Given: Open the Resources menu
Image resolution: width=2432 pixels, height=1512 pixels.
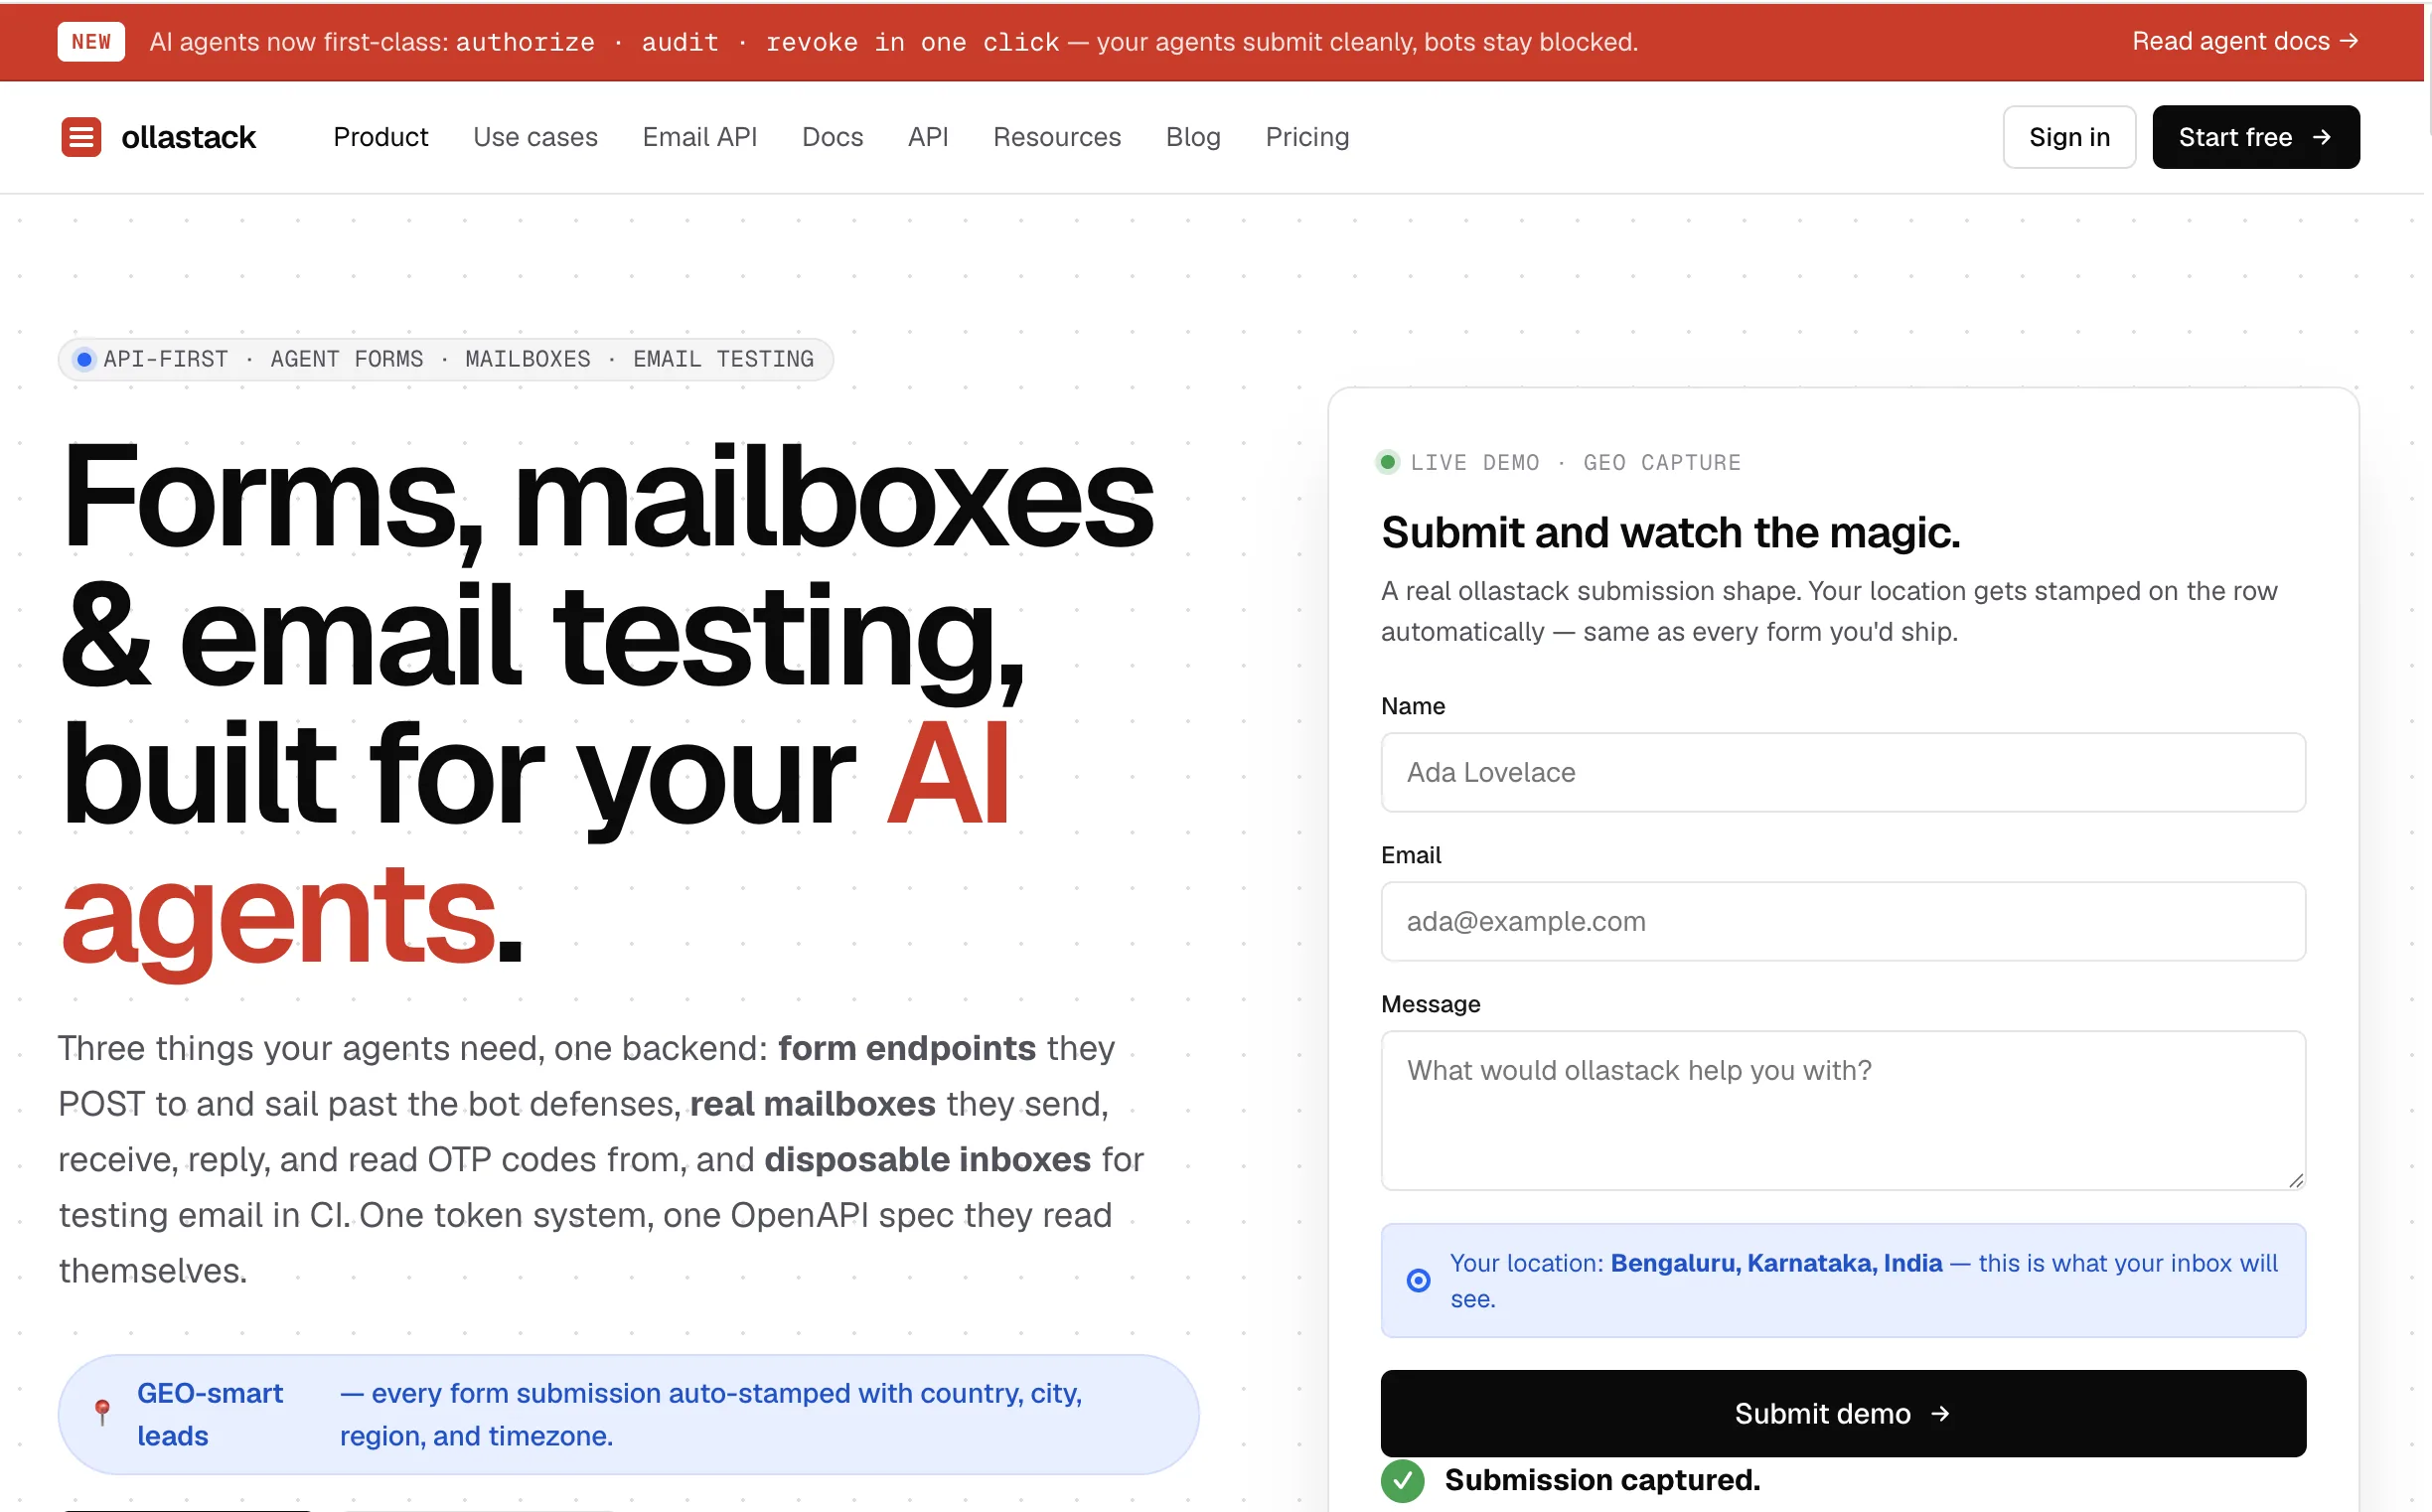Looking at the screenshot, I should click(1056, 137).
